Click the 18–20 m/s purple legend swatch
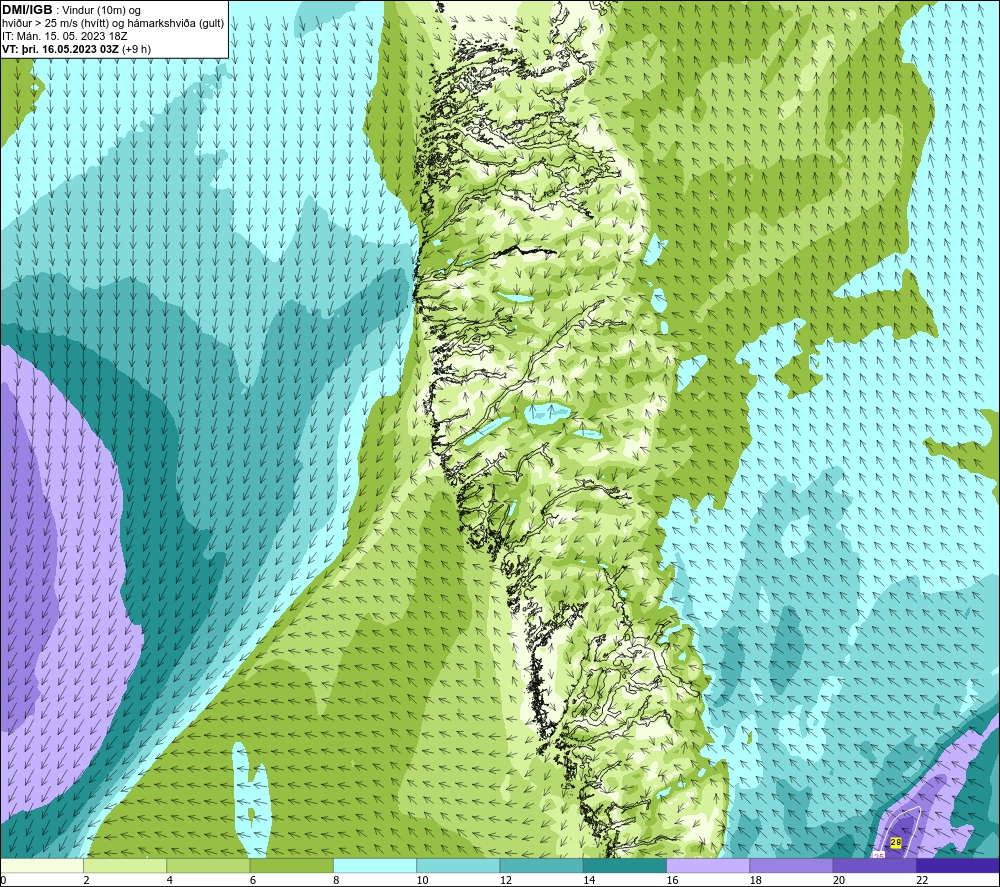 (x=791, y=866)
